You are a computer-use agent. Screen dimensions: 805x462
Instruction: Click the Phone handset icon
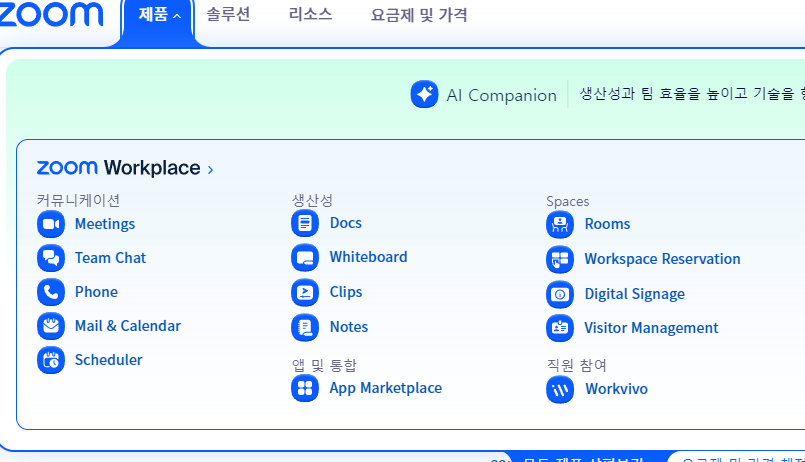(51, 292)
